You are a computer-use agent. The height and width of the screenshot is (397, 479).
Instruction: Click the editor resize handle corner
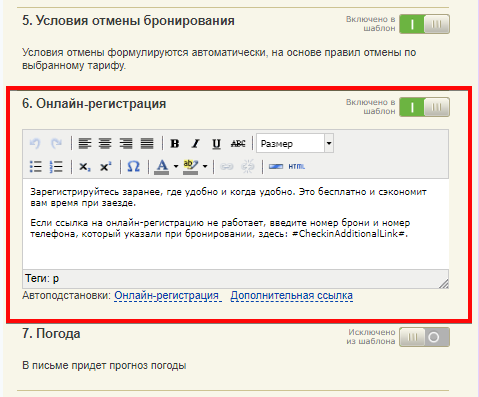(x=444, y=284)
